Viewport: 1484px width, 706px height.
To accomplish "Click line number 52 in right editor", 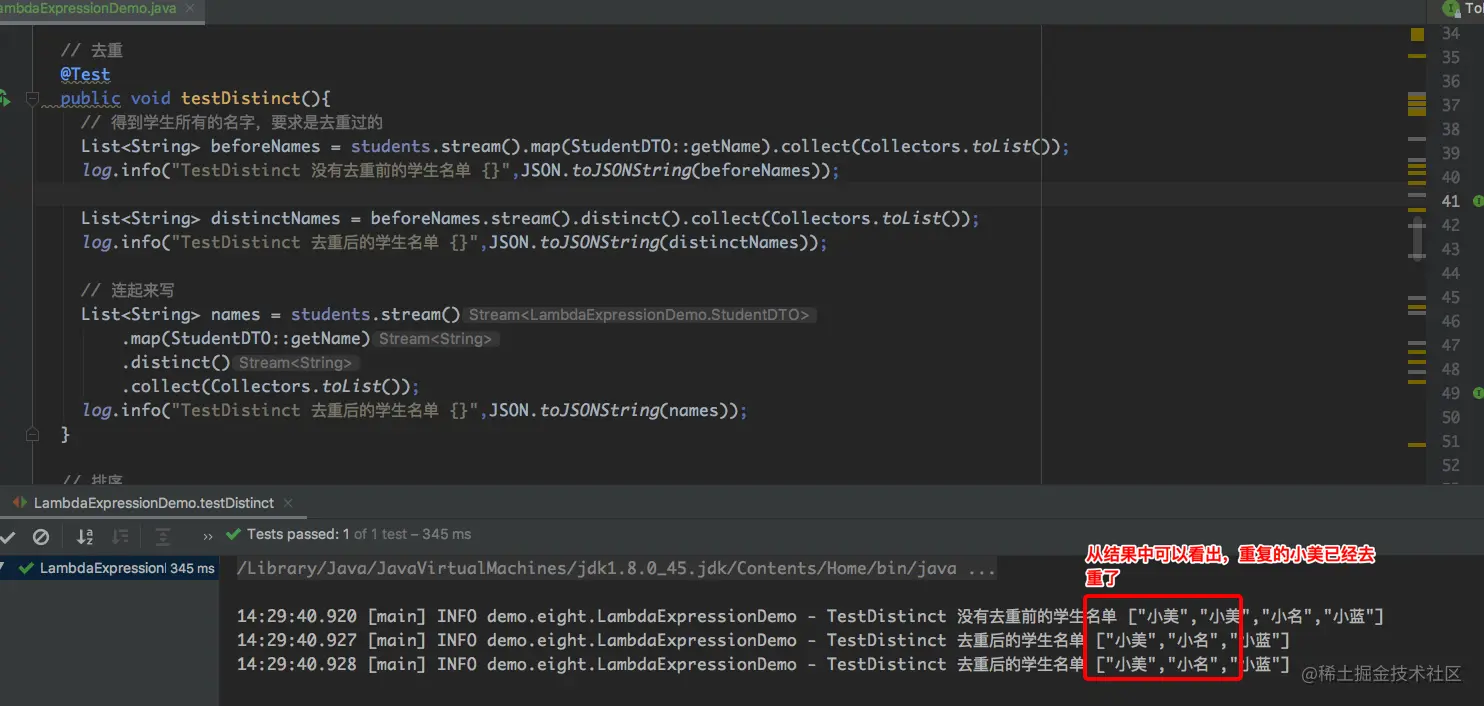I will pyautogui.click(x=1450, y=465).
